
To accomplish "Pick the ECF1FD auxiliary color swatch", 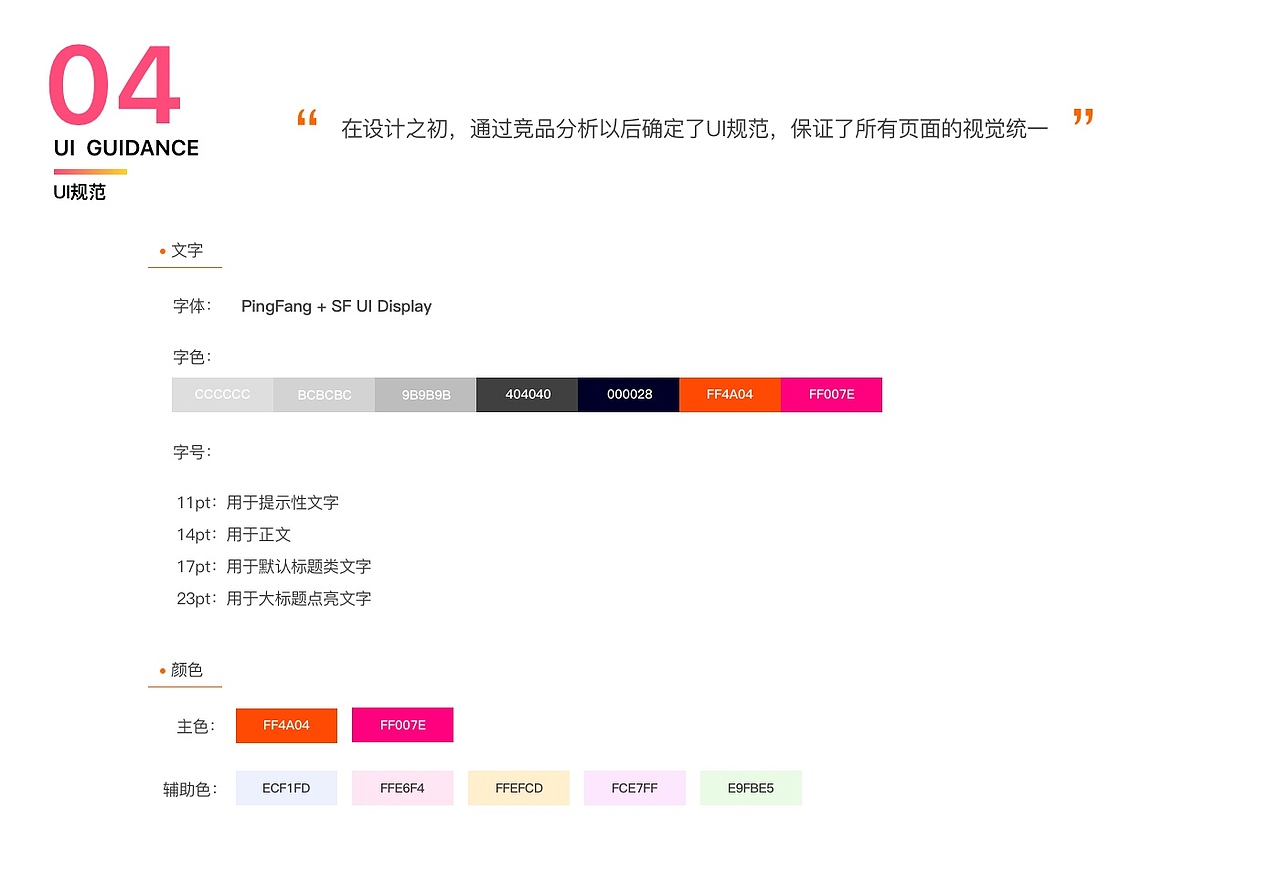I will coord(286,788).
